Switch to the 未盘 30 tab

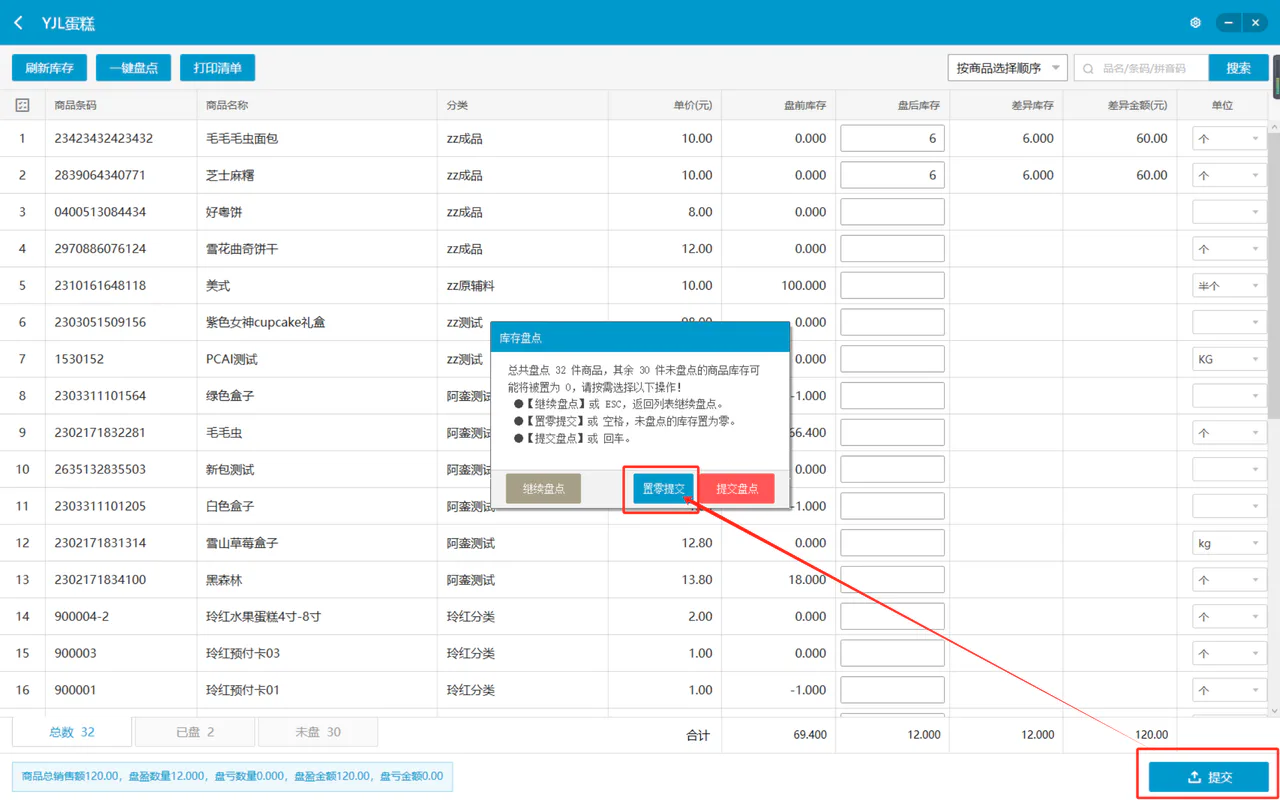(x=317, y=732)
